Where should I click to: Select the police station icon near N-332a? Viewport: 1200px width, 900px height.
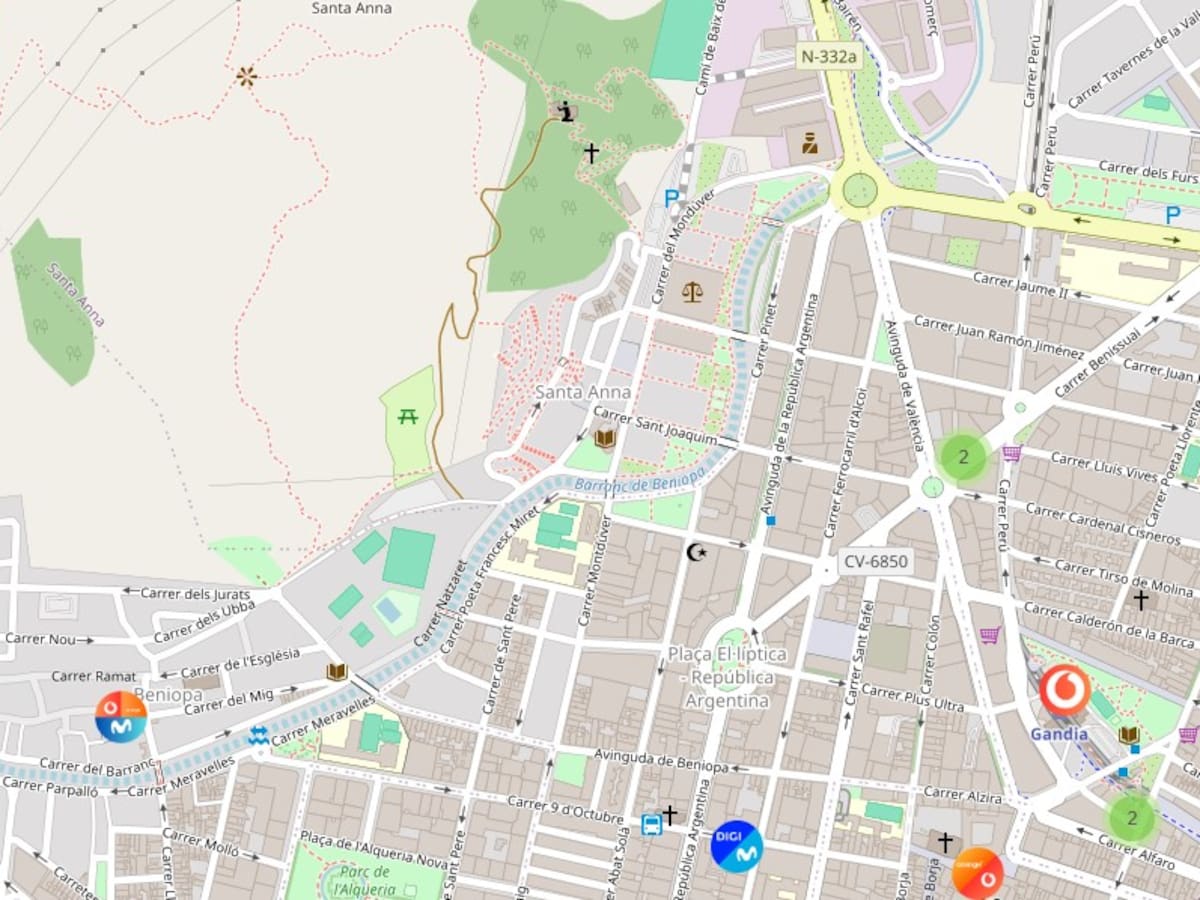coord(810,143)
